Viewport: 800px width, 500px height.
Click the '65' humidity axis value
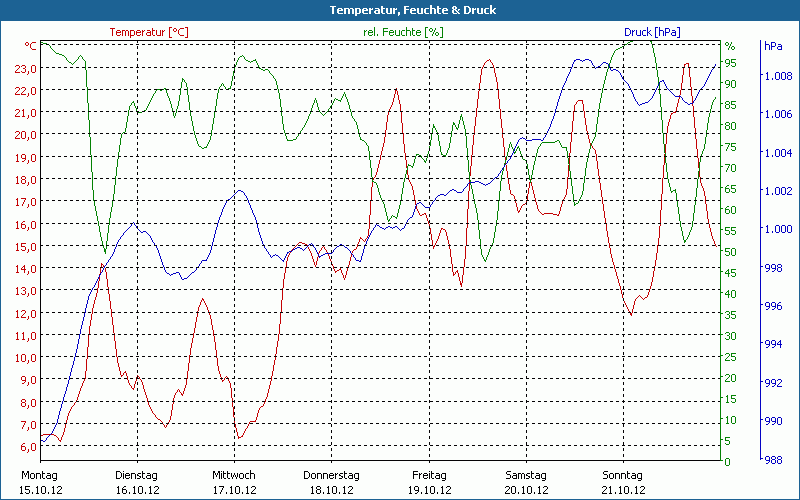731,189
